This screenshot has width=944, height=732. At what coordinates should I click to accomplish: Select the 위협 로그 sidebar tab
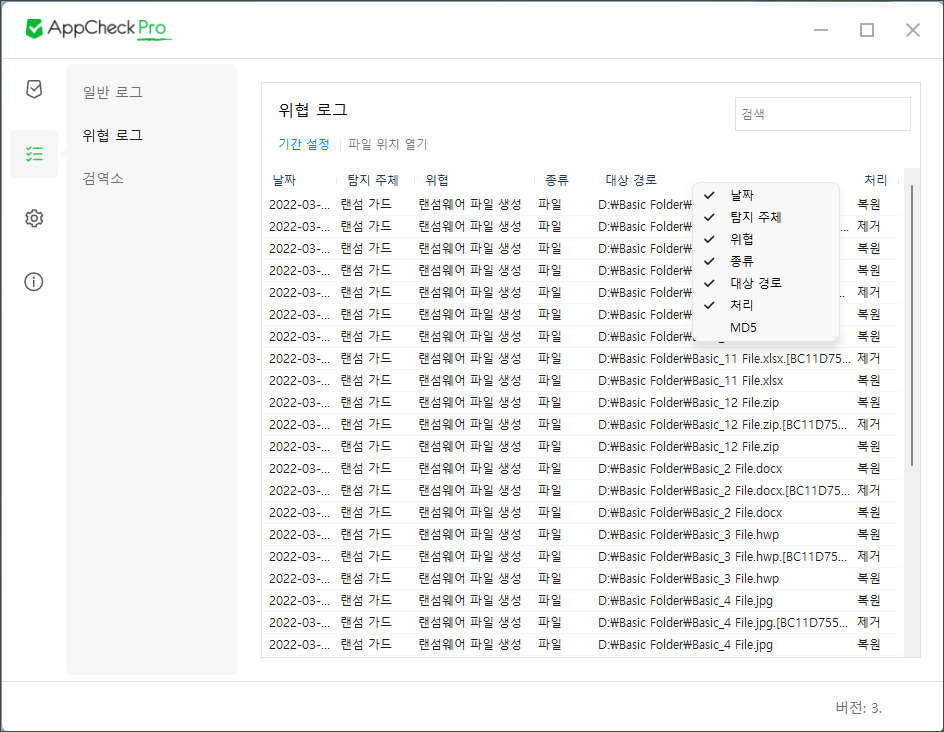pyautogui.click(x=112, y=135)
